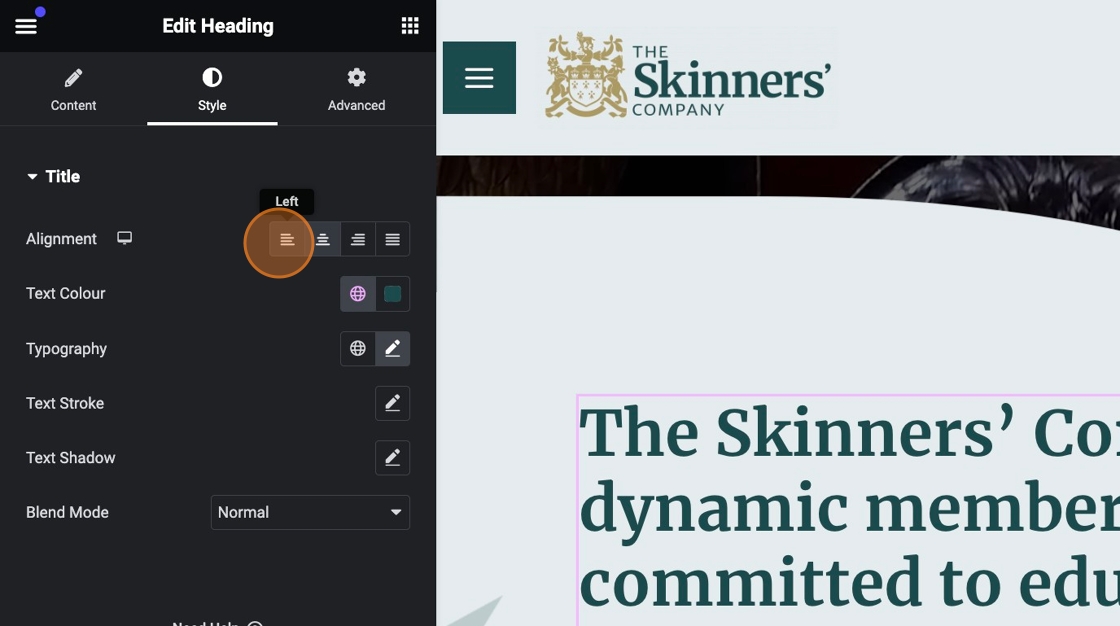Edit Text Shadow settings
This screenshot has width=1120, height=626.
tap(392, 457)
